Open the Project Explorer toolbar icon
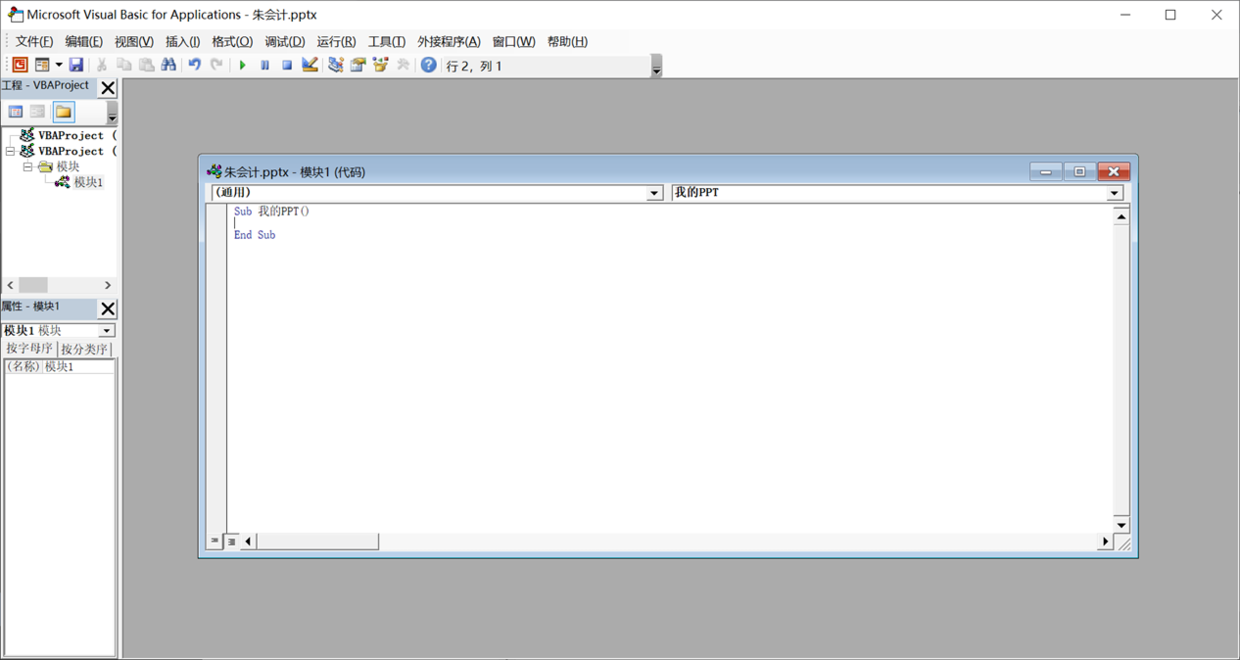This screenshot has height=660, width=1240. [335, 65]
